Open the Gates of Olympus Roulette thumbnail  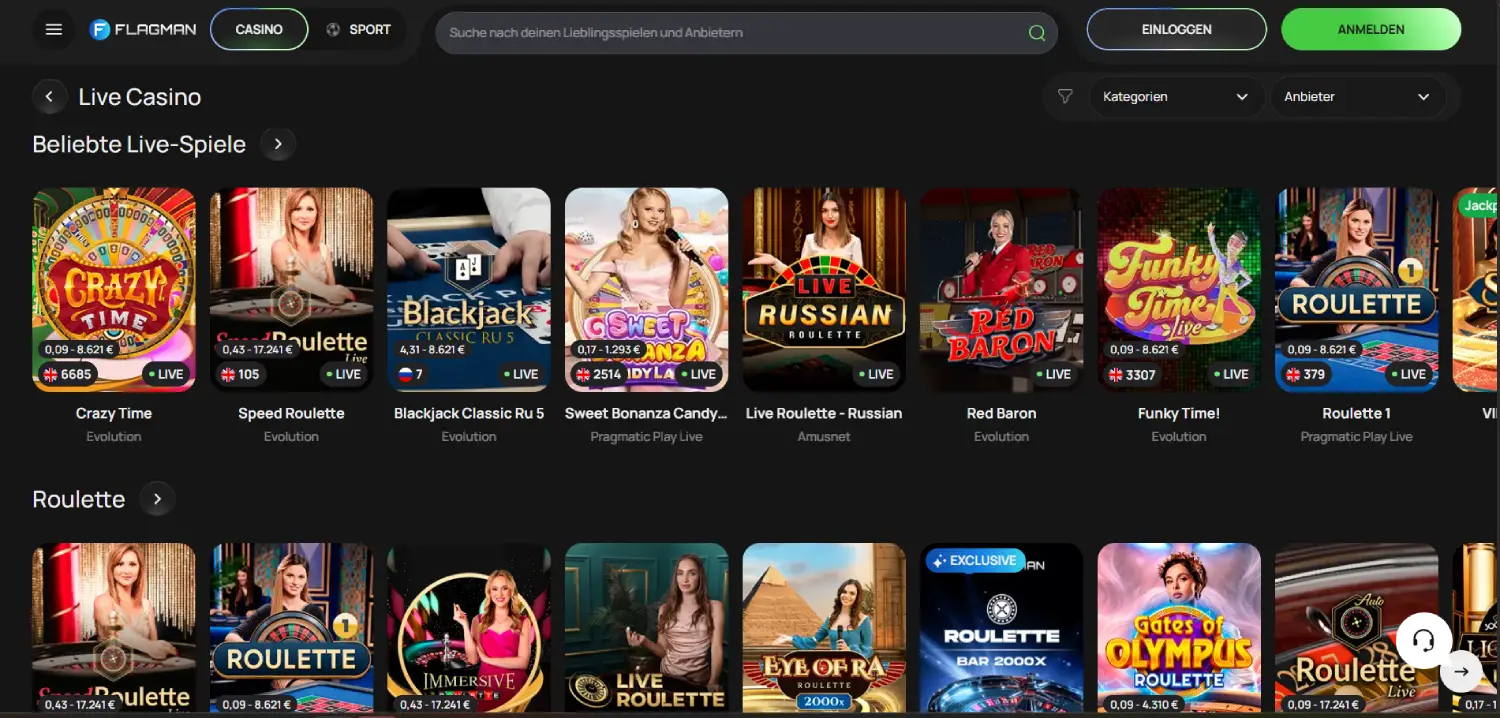tap(1179, 628)
